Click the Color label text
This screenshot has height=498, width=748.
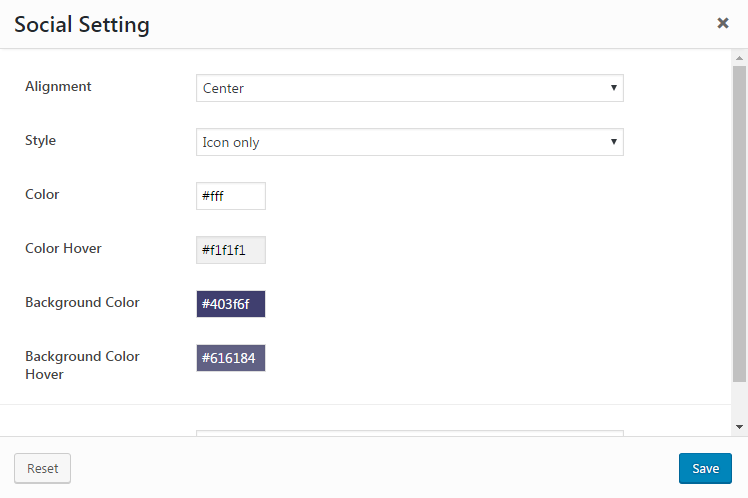click(x=42, y=195)
